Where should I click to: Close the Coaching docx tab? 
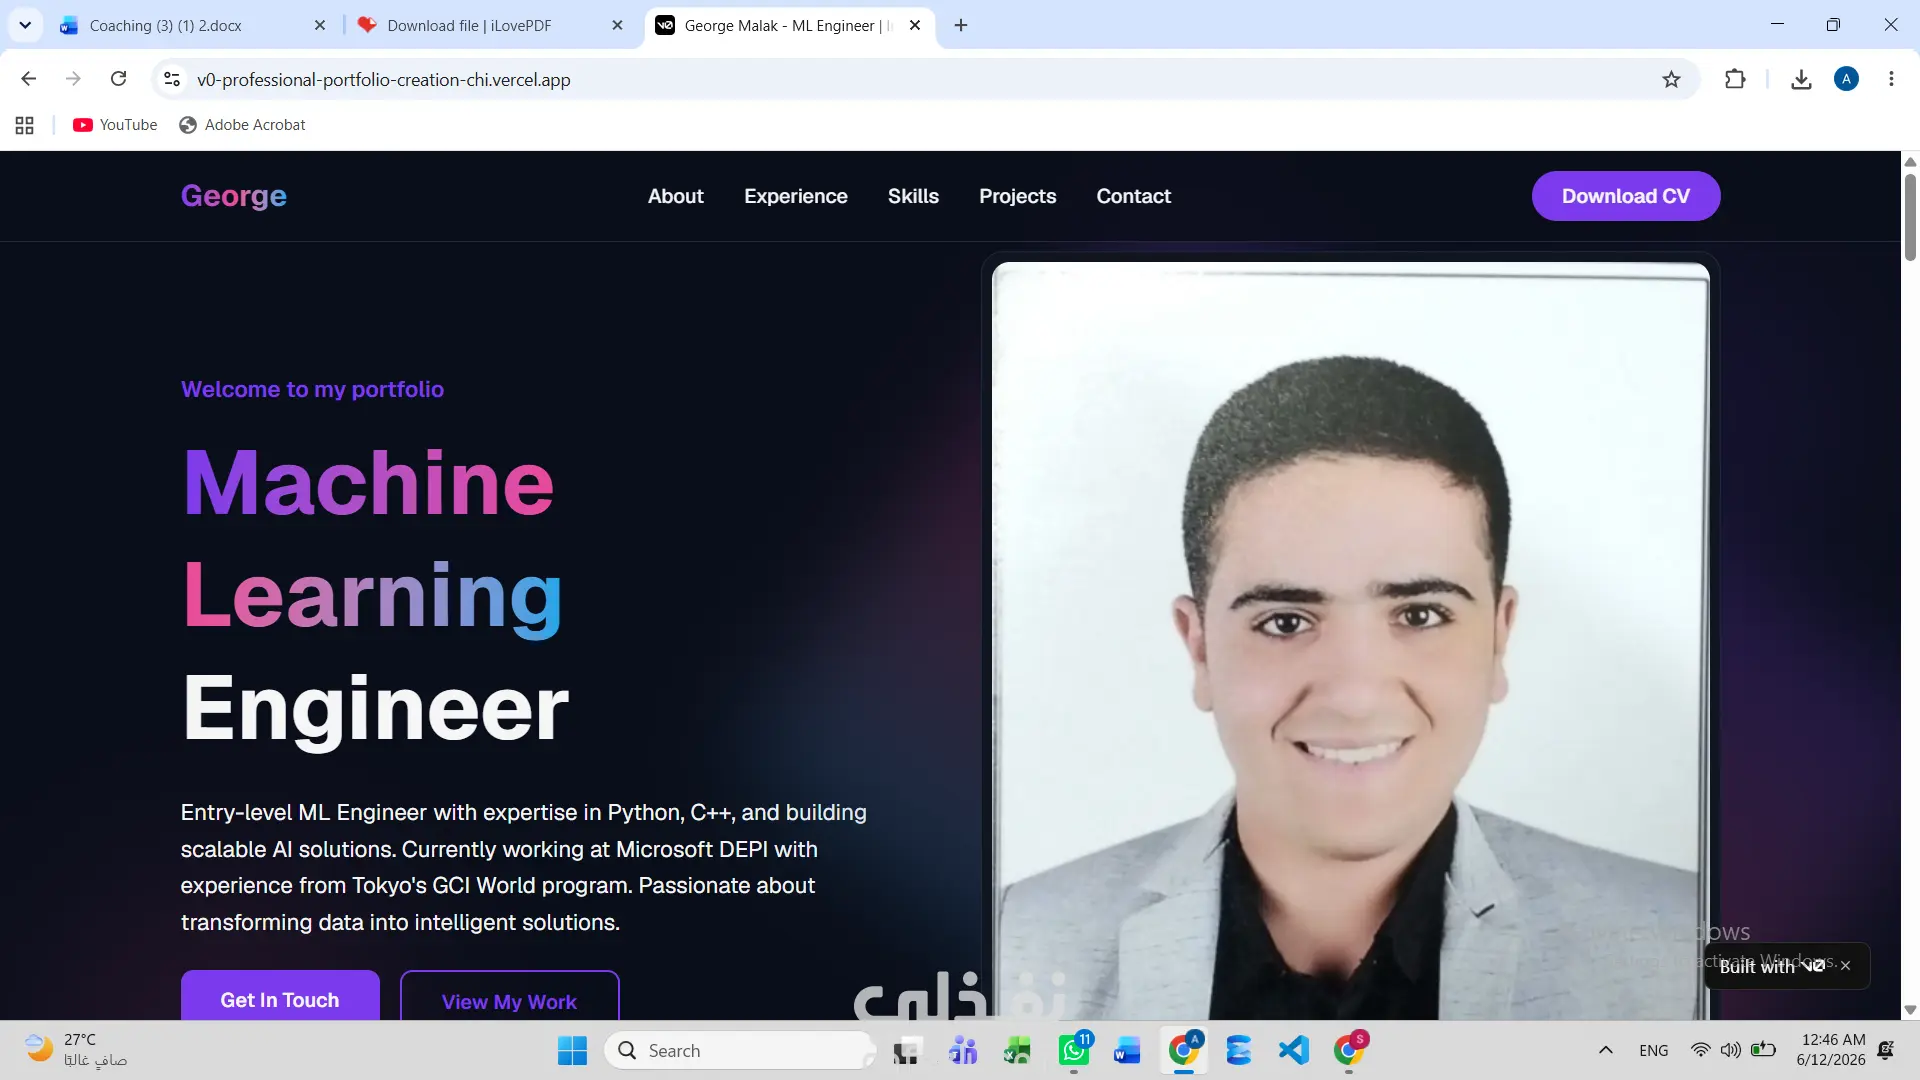(320, 25)
